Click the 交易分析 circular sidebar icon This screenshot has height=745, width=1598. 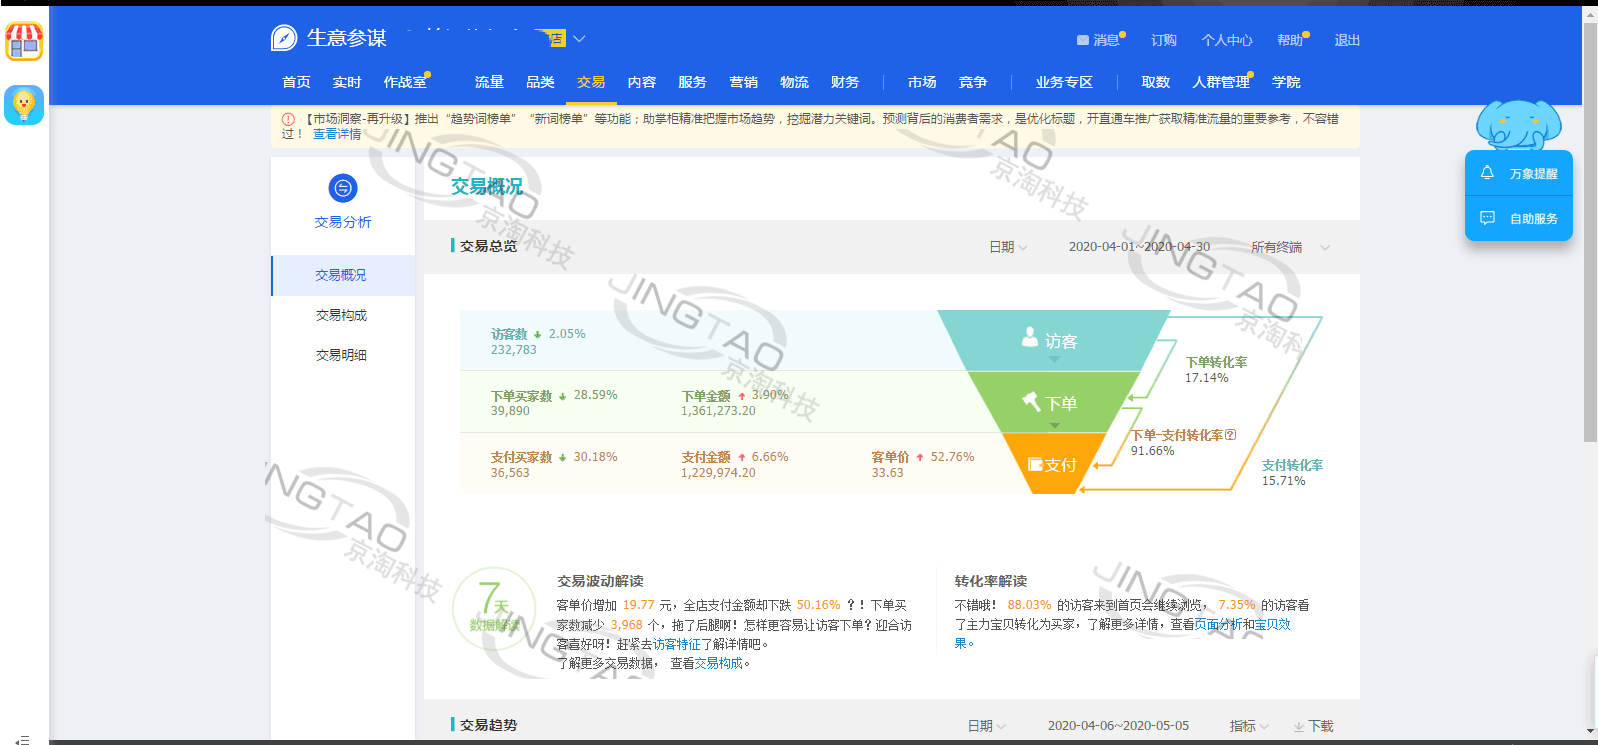pos(343,188)
